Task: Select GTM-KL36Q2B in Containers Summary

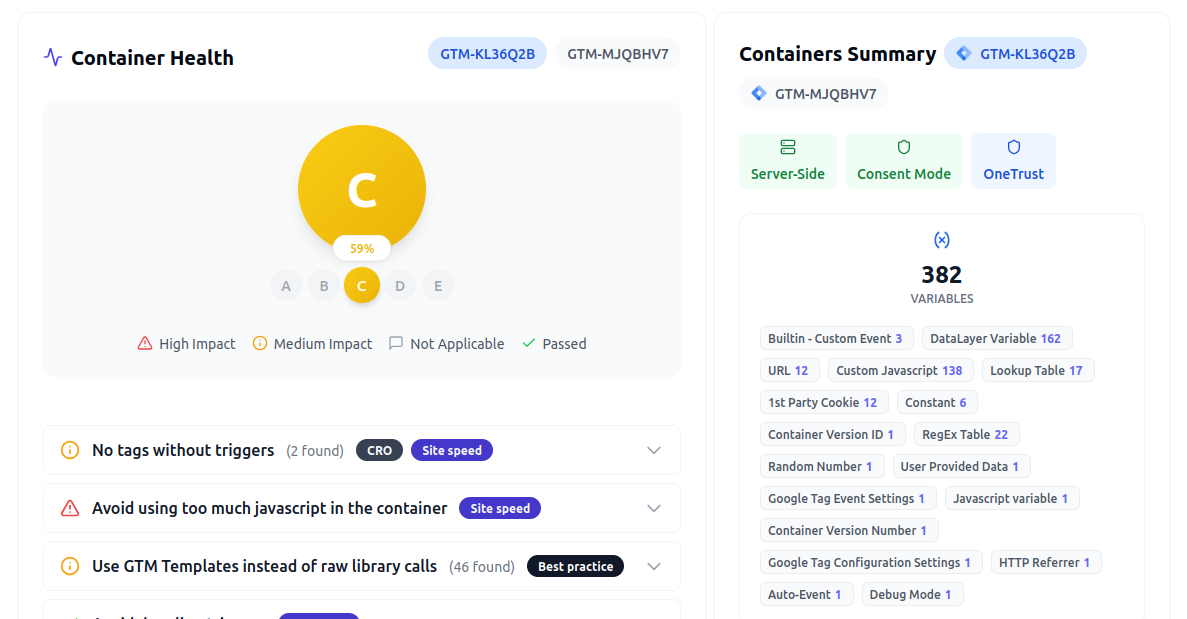Action: pos(1015,53)
